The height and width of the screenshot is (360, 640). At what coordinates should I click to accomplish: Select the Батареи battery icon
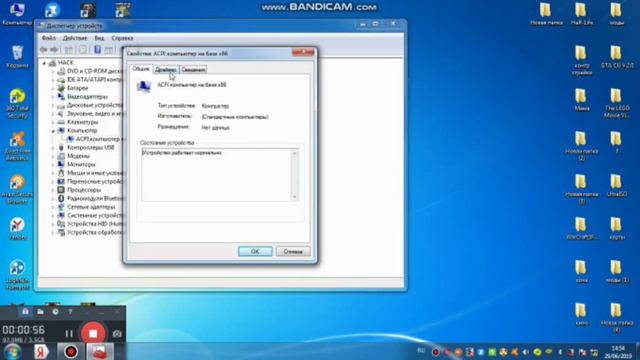(x=61, y=88)
